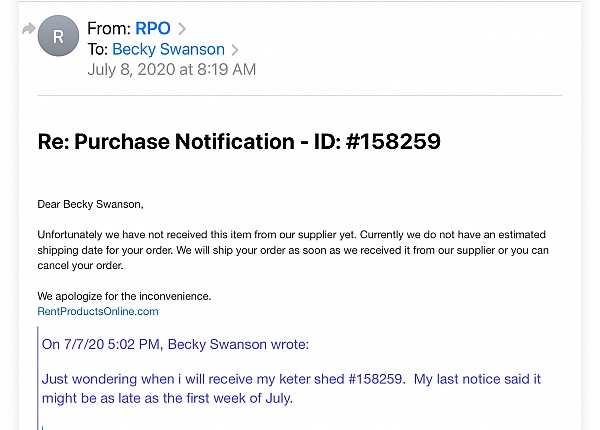The height and width of the screenshot is (430, 600).
Task: Expand the chevron after Becky Swanson
Action: [x=235, y=50]
